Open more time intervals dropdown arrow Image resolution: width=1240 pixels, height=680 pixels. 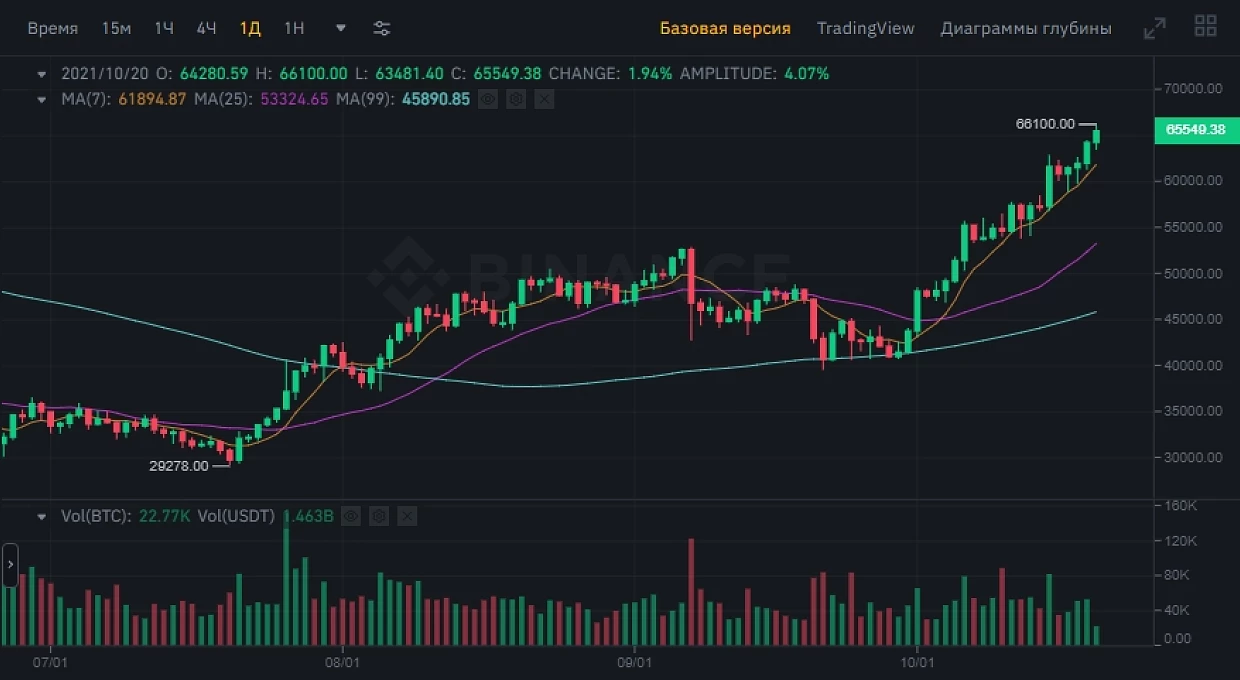tap(341, 28)
